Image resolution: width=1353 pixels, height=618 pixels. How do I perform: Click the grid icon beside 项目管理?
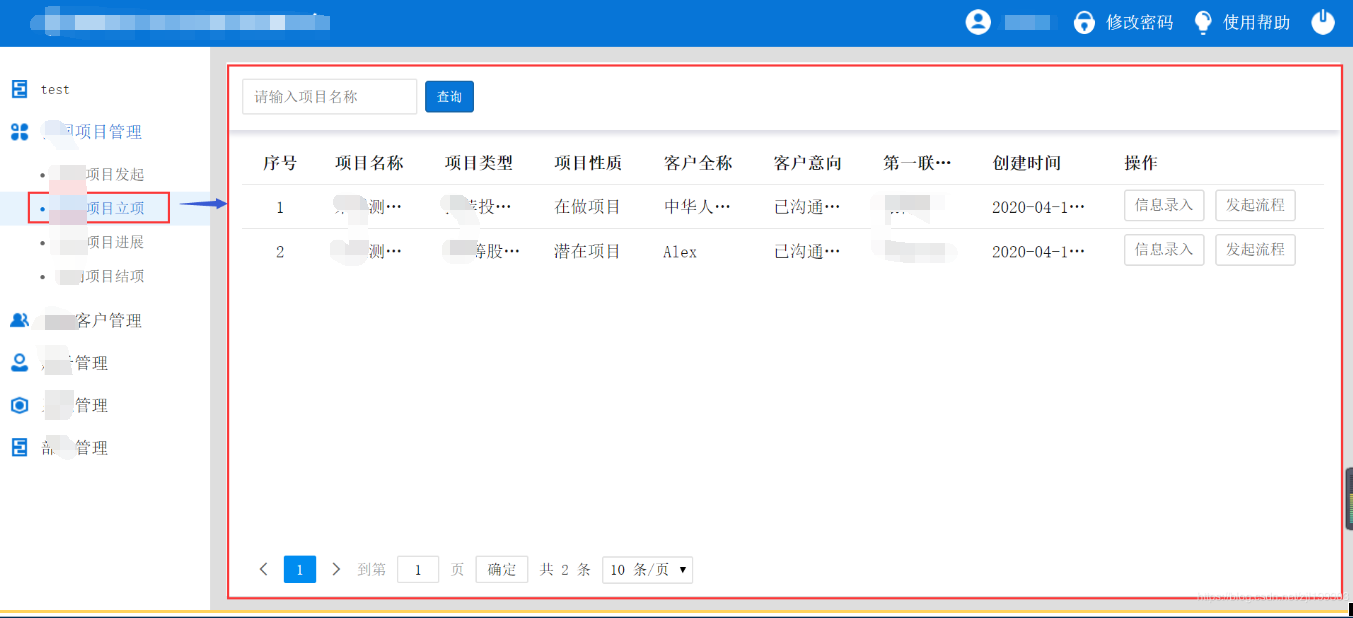tap(19, 131)
